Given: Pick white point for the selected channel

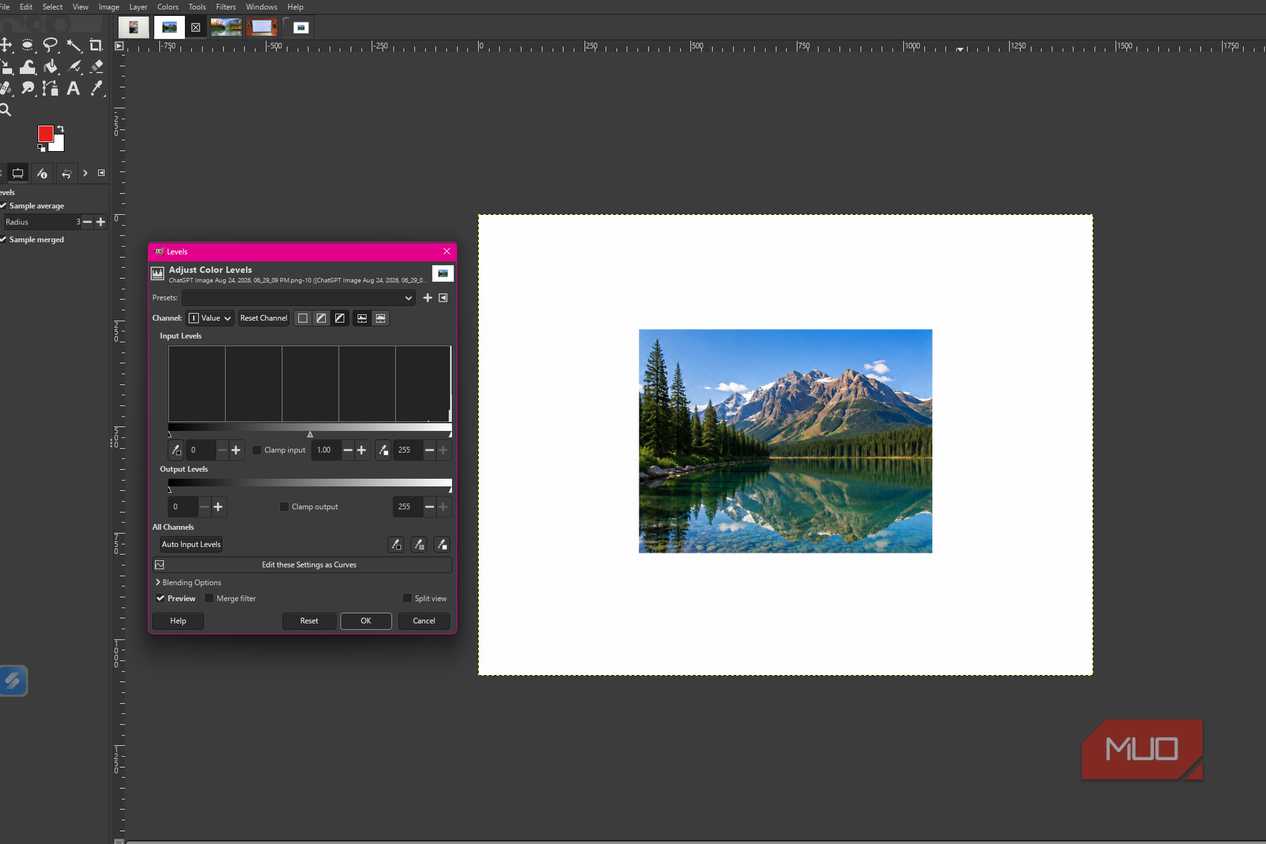Looking at the screenshot, I should (383, 450).
